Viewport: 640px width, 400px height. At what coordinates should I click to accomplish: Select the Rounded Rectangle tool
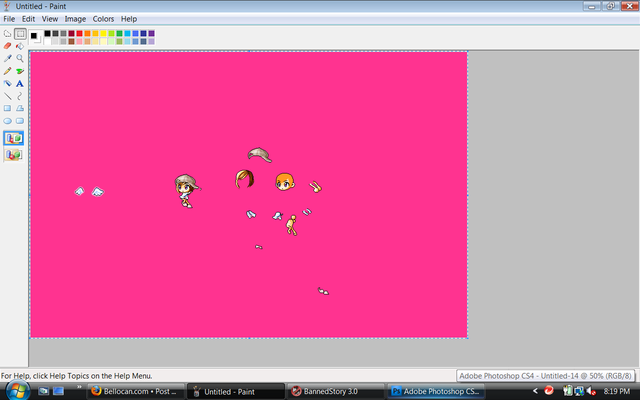20,121
